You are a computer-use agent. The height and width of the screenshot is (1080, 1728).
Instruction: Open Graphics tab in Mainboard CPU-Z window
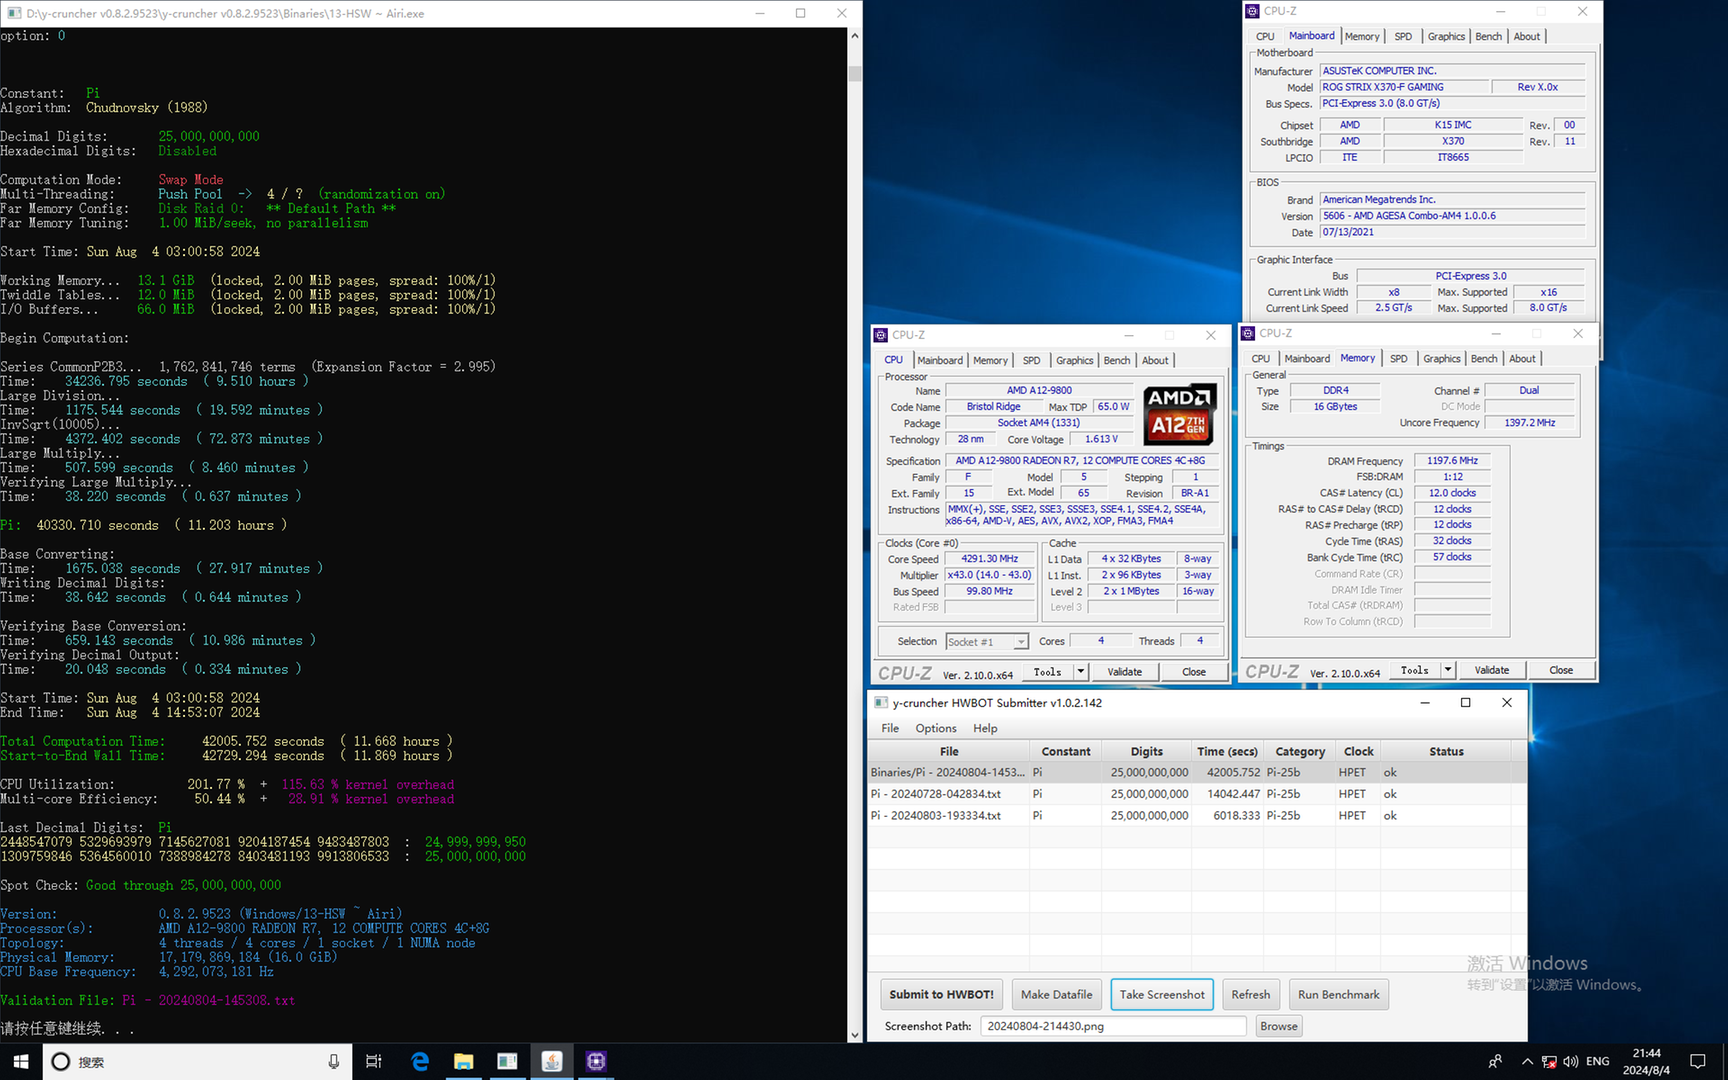point(1446,36)
